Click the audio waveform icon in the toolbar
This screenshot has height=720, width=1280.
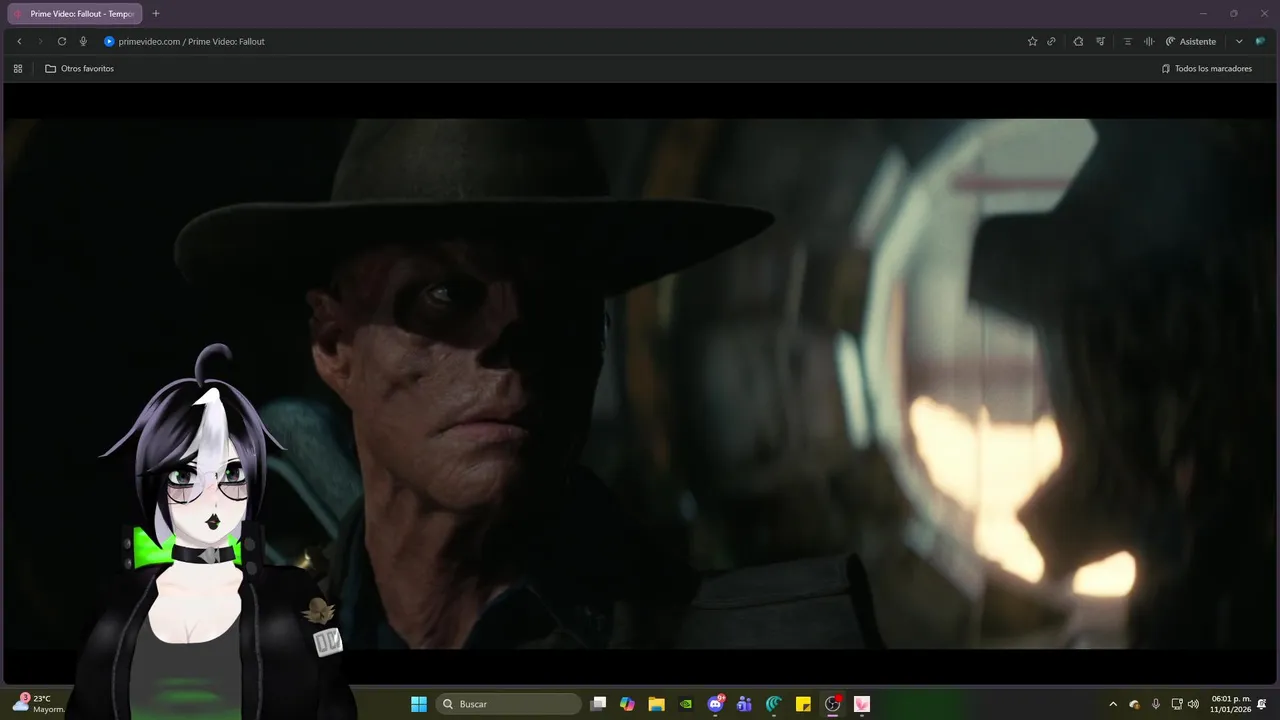tap(1148, 41)
